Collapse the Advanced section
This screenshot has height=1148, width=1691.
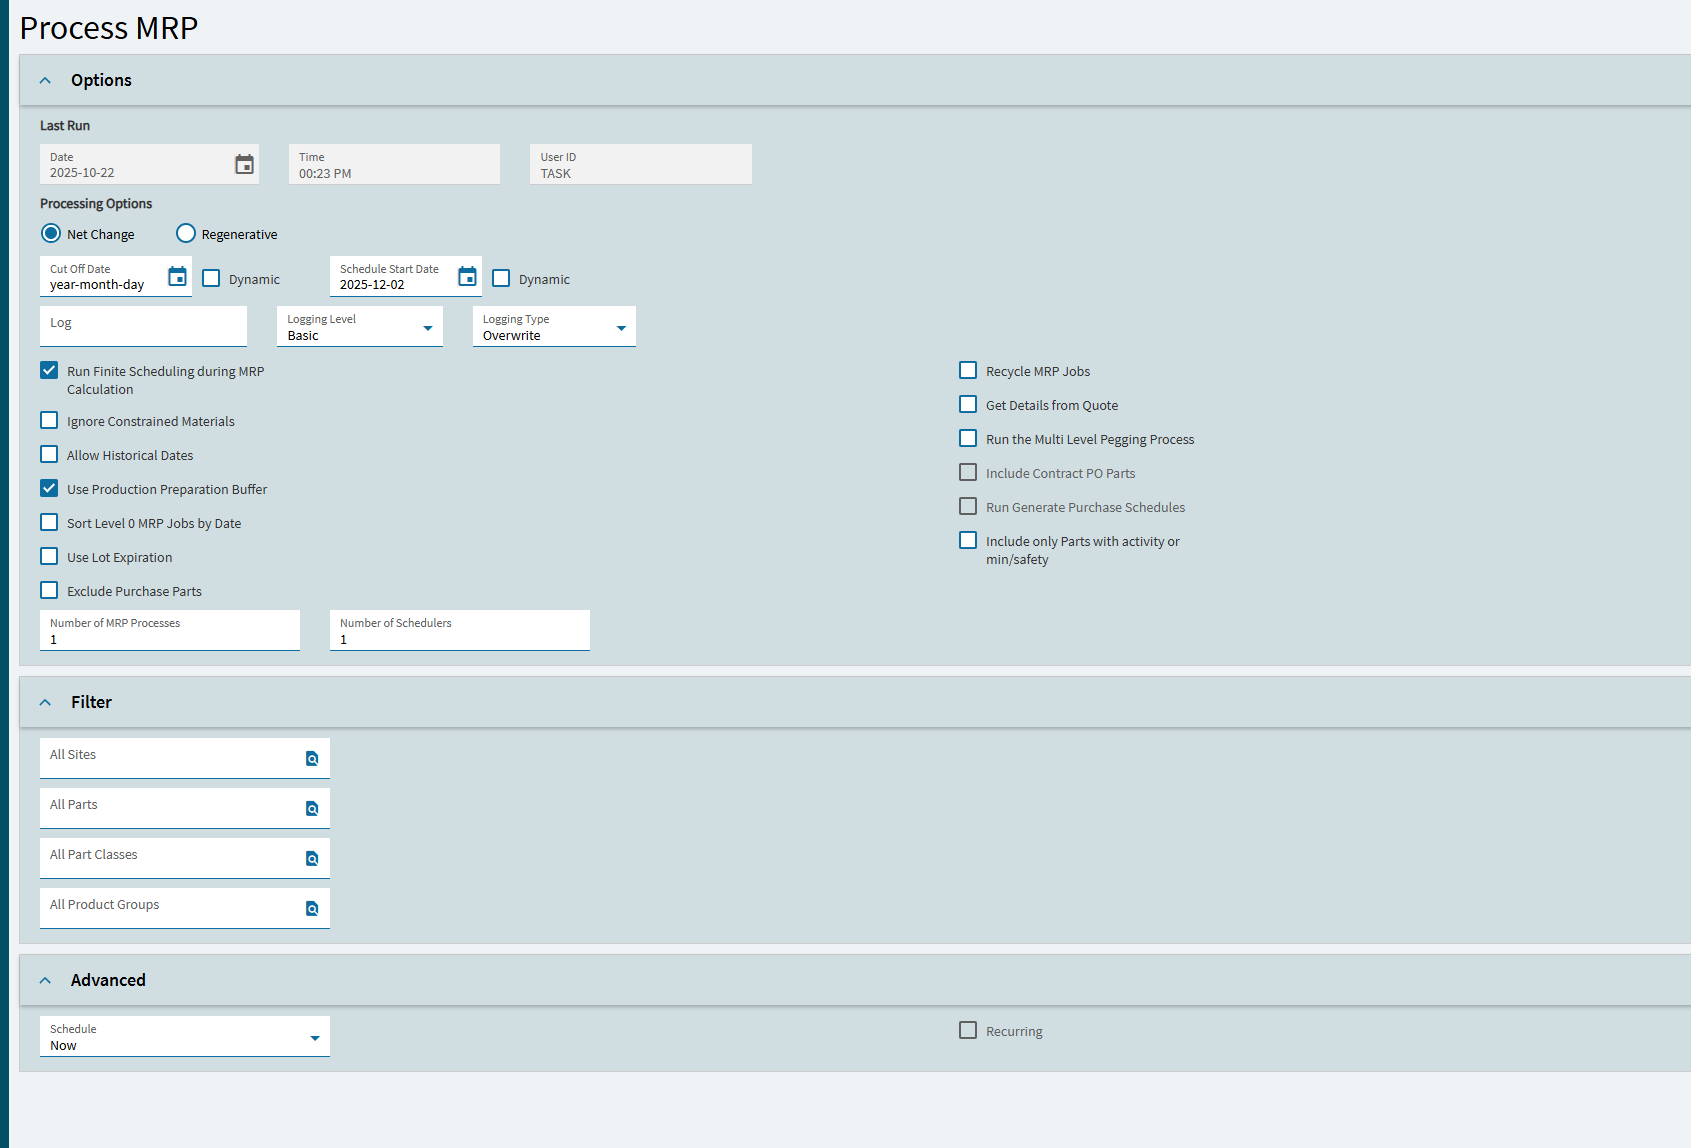pyautogui.click(x=45, y=981)
